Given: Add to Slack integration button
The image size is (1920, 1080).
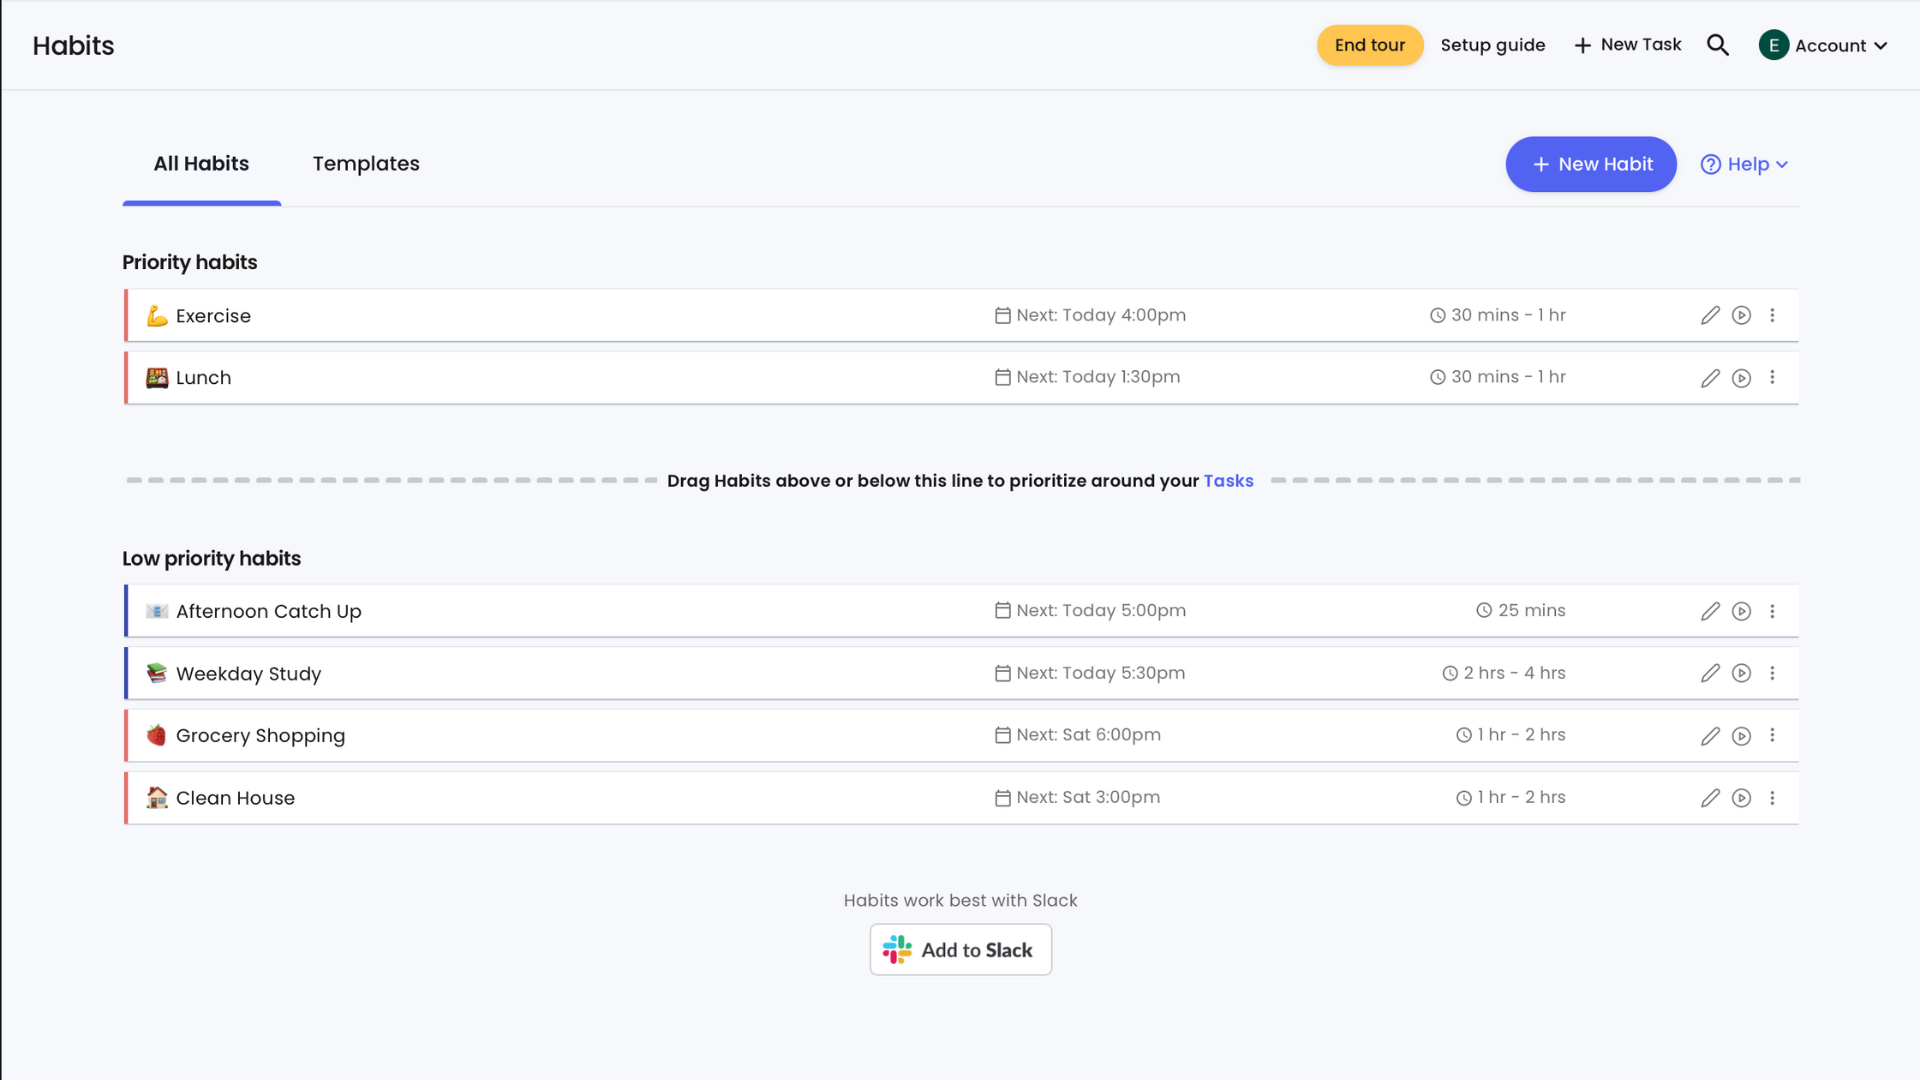Looking at the screenshot, I should (x=960, y=950).
